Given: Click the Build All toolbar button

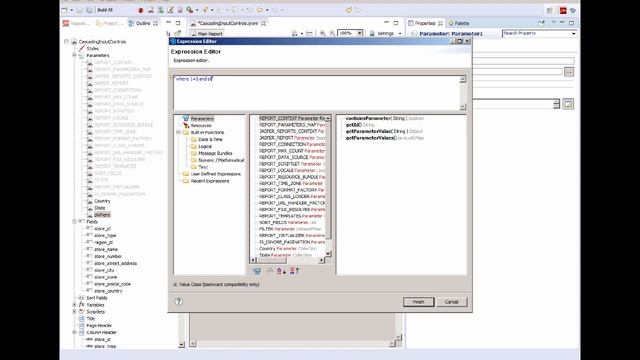Looking at the screenshot, I should 104,10.
